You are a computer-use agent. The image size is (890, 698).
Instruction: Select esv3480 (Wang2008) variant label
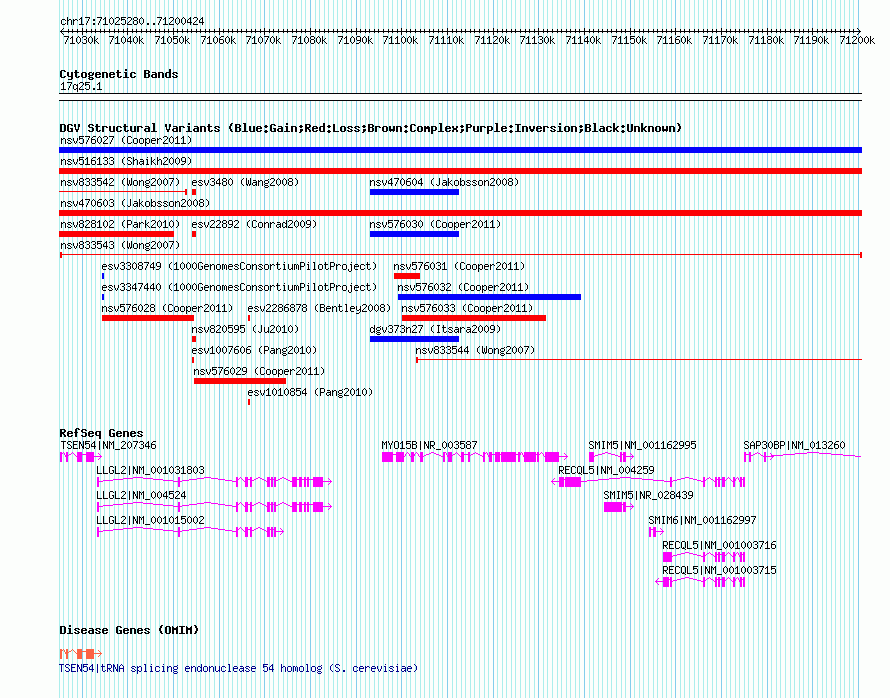245,183
